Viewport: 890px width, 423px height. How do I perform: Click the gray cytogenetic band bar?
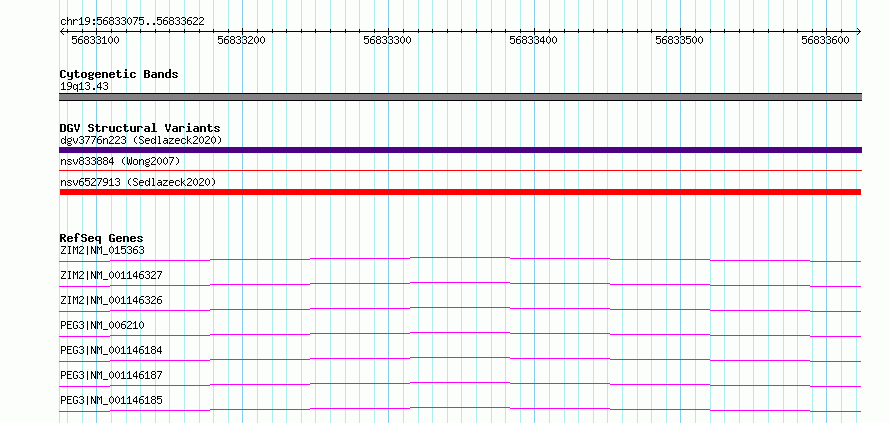coord(460,97)
